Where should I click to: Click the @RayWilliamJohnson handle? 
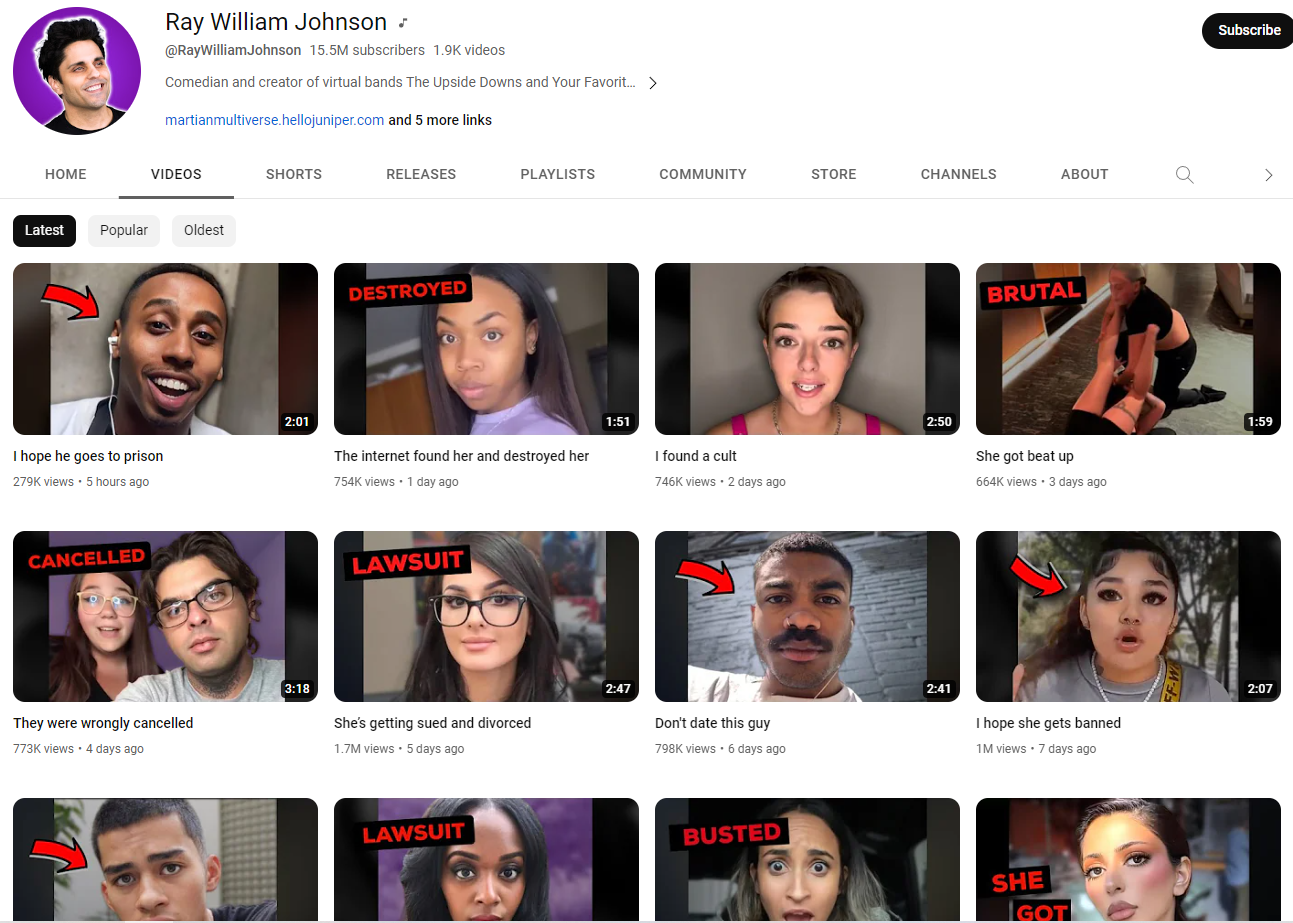(x=233, y=50)
